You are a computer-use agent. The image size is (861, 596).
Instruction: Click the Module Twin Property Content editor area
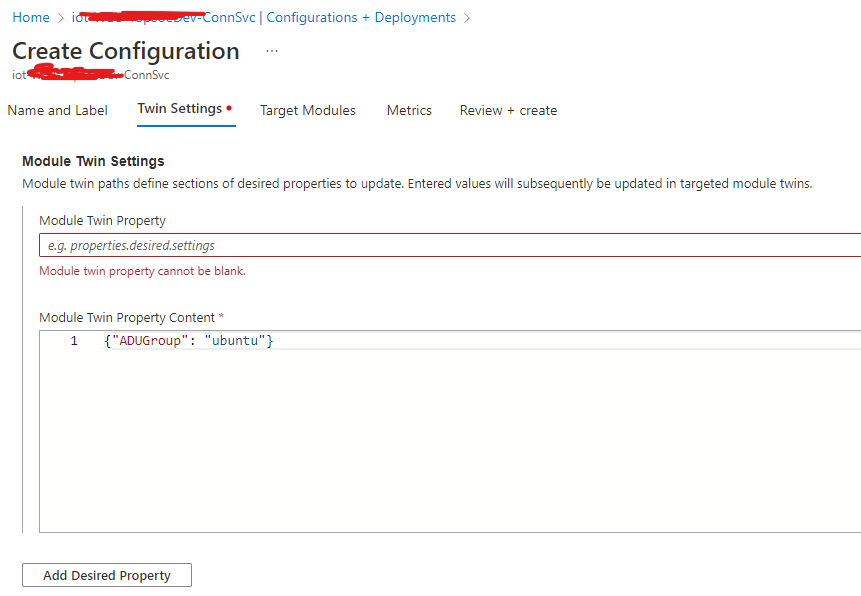450,430
